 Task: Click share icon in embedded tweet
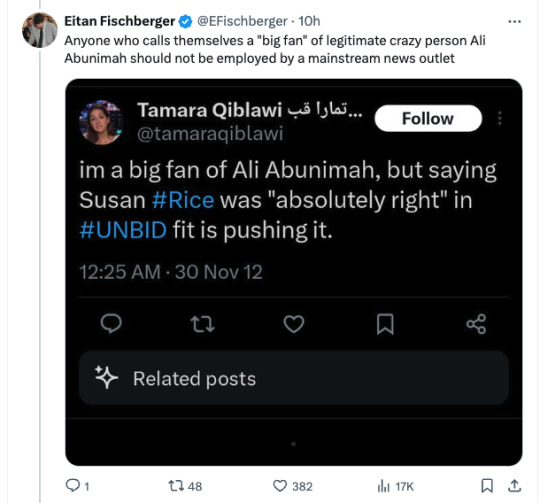click(476, 324)
